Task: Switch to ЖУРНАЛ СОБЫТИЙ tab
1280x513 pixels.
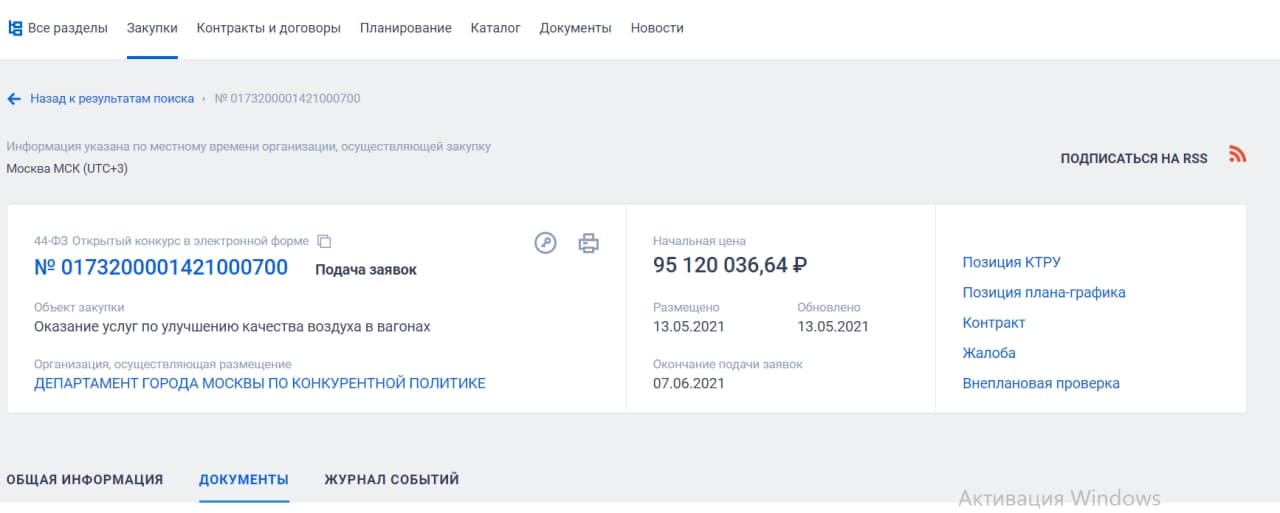Action: click(392, 480)
